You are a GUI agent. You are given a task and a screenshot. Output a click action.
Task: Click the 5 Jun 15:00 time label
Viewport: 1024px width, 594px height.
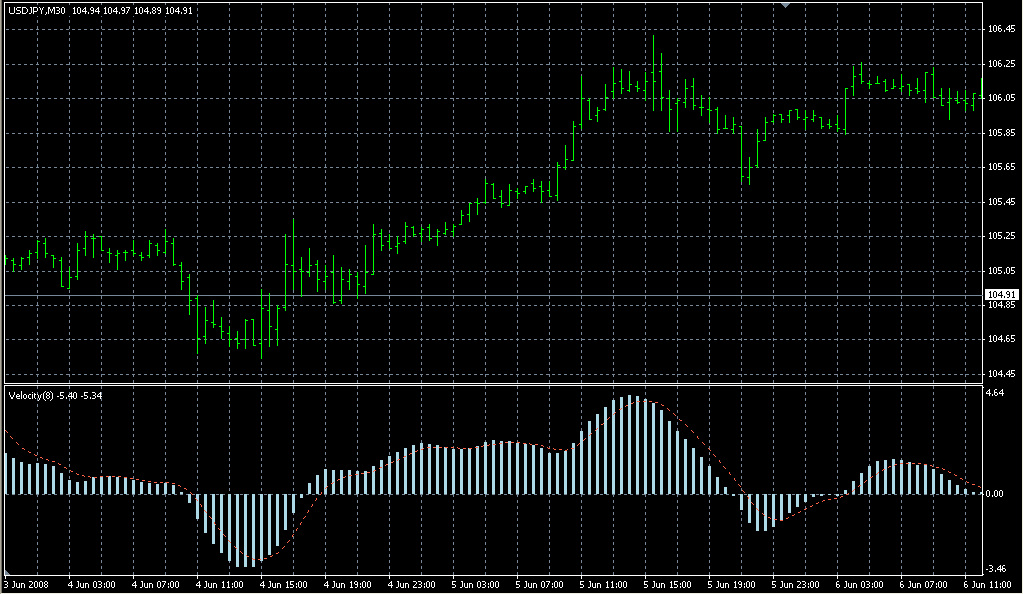click(668, 584)
